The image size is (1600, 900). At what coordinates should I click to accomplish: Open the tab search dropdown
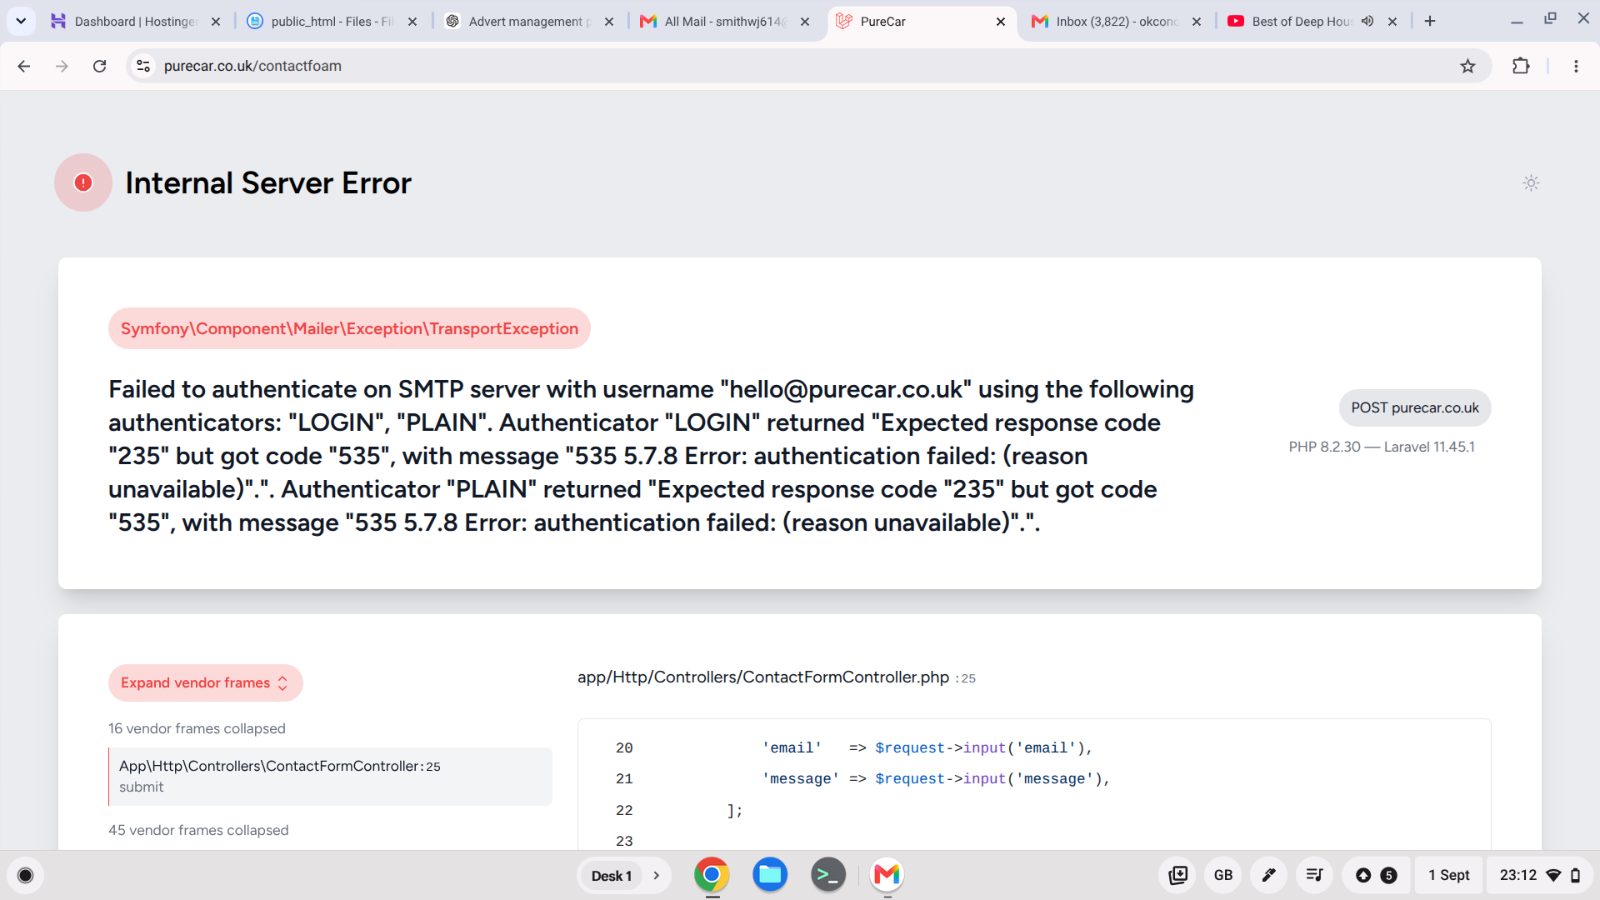tap(20, 21)
